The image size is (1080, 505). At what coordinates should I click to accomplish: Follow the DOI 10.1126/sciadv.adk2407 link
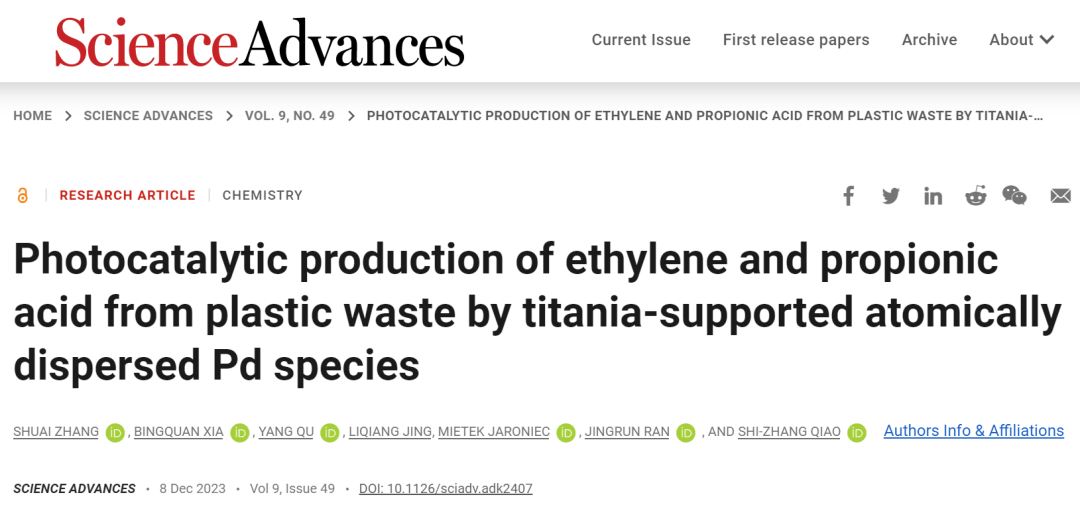(446, 488)
